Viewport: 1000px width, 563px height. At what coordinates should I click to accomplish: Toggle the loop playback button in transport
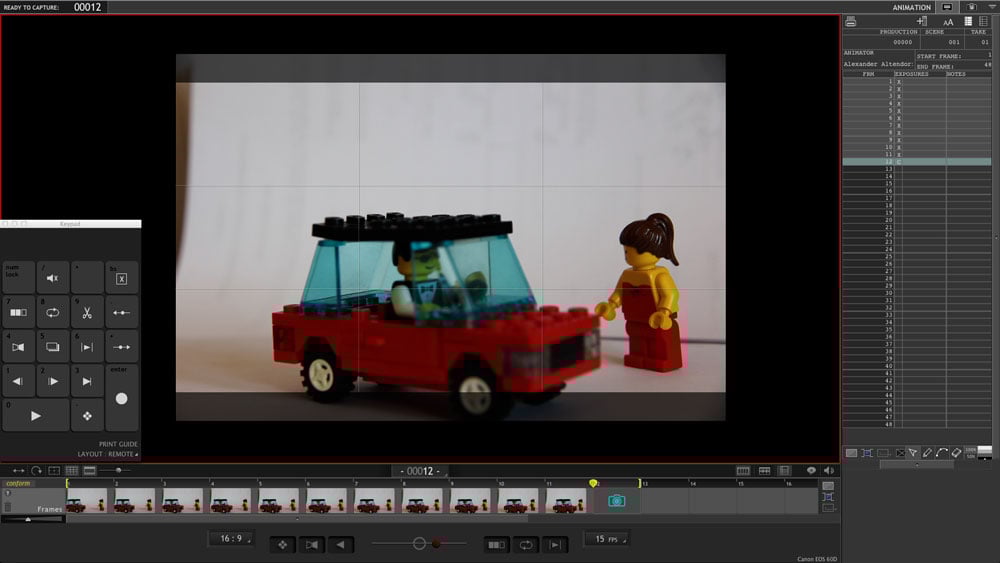(525, 544)
